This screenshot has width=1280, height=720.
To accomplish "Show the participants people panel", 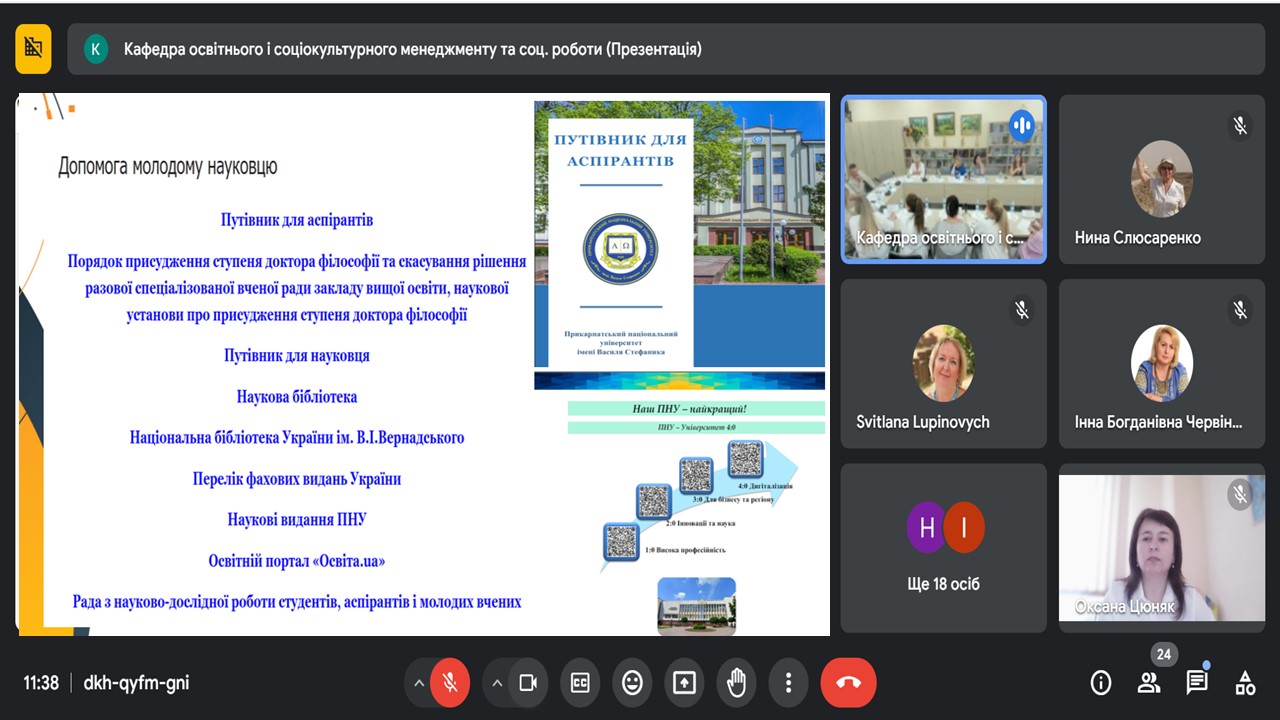I will pyautogui.click(x=1149, y=683).
